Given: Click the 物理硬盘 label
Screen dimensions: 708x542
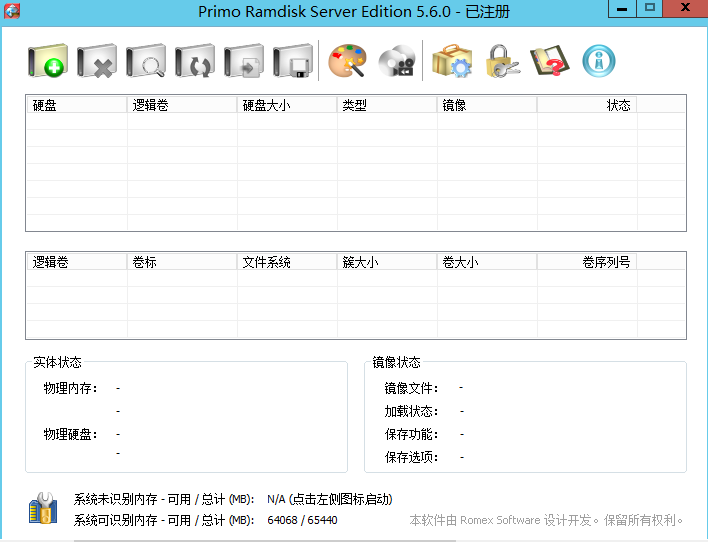Looking at the screenshot, I should point(70,435).
